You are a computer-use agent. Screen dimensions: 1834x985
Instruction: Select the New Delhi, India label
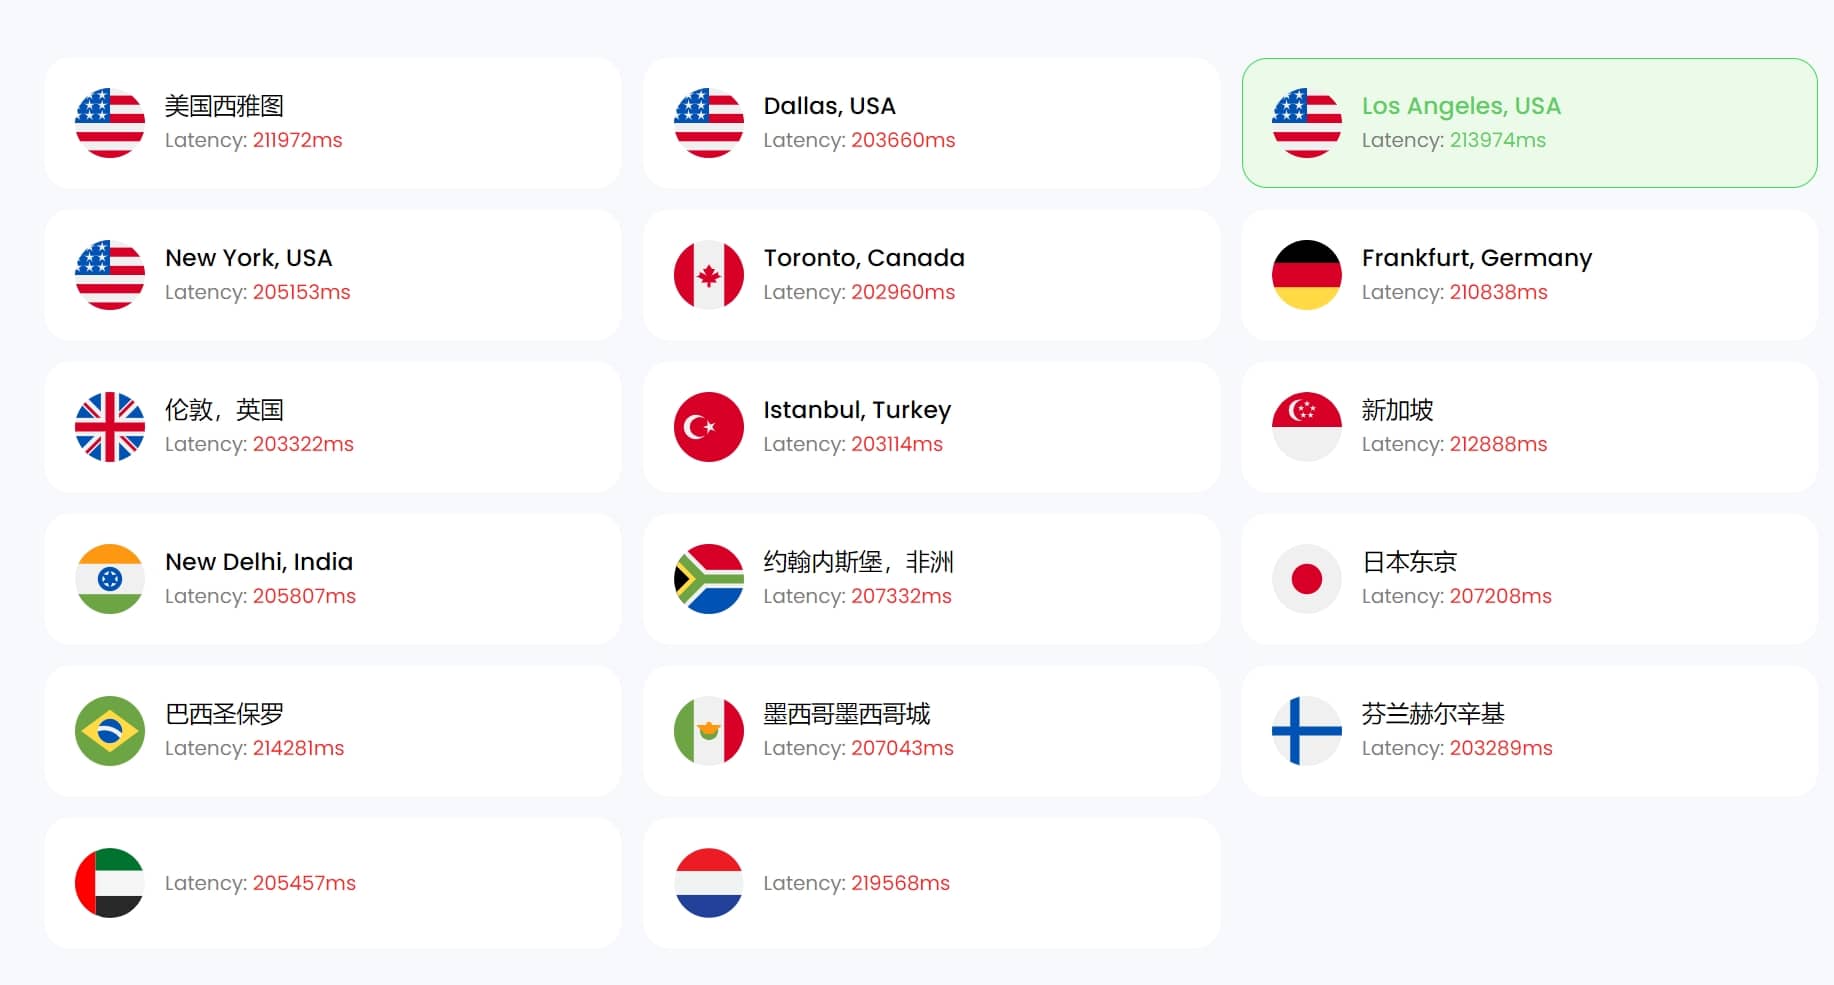pyautogui.click(x=259, y=562)
